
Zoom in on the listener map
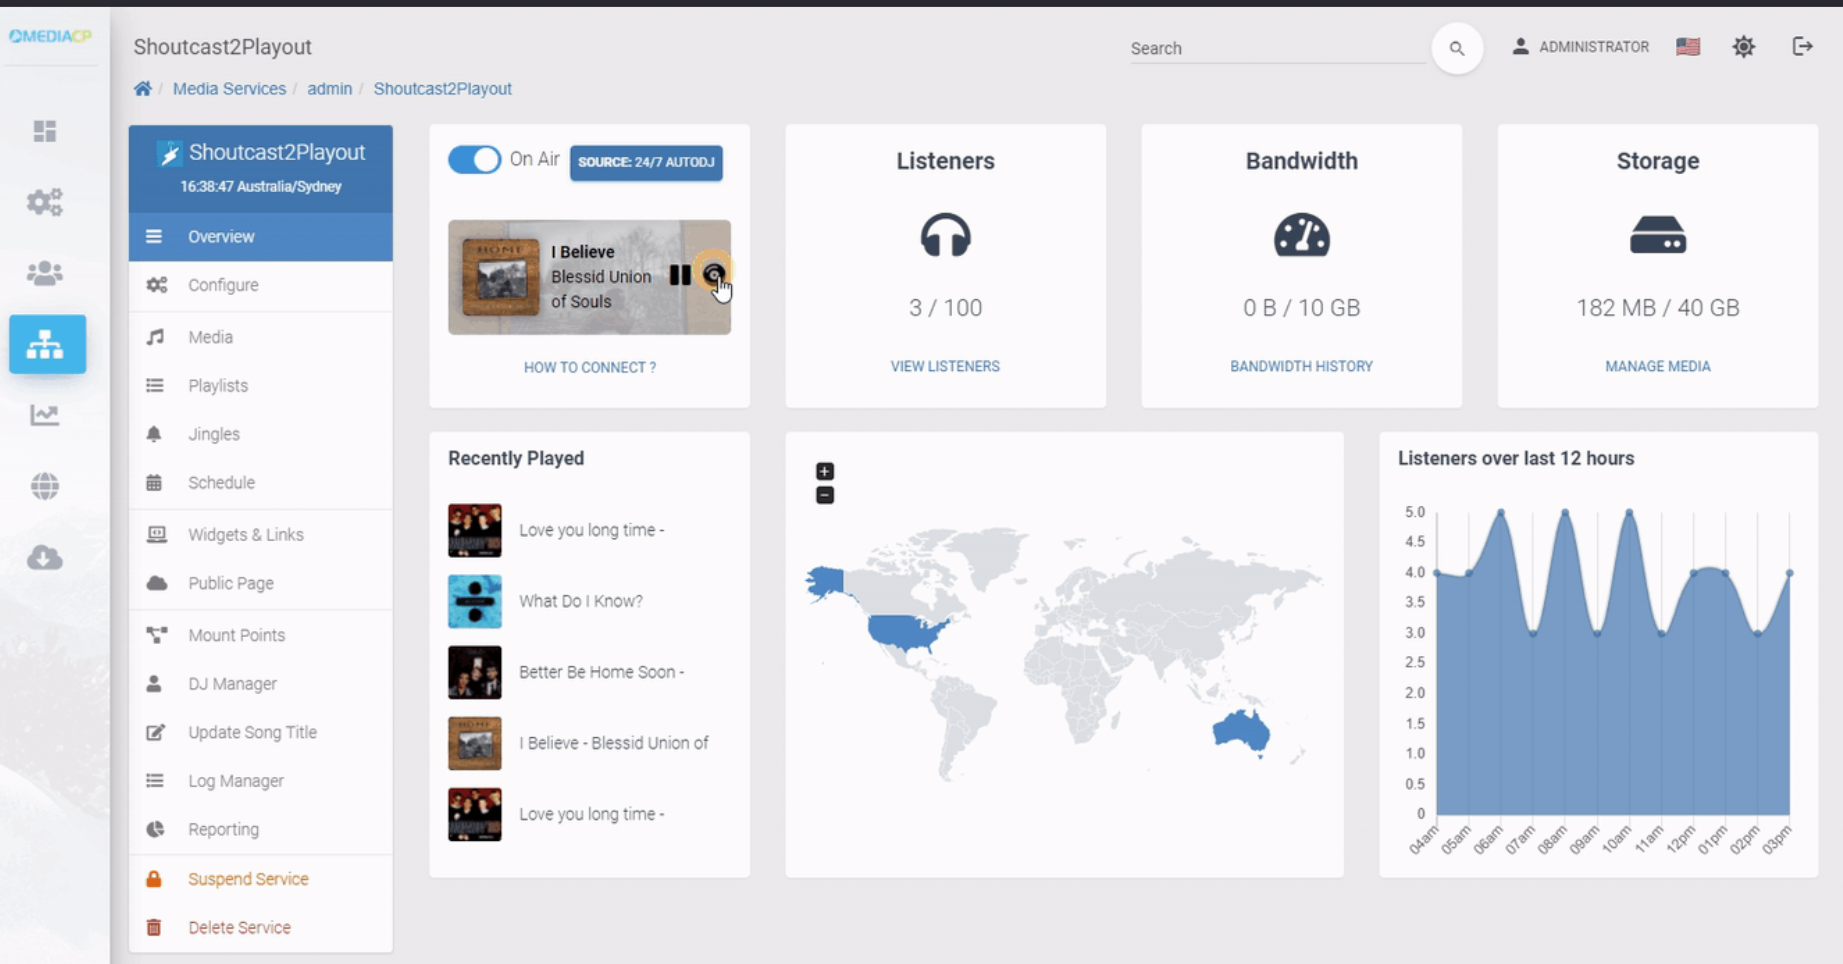tap(824, 471)
